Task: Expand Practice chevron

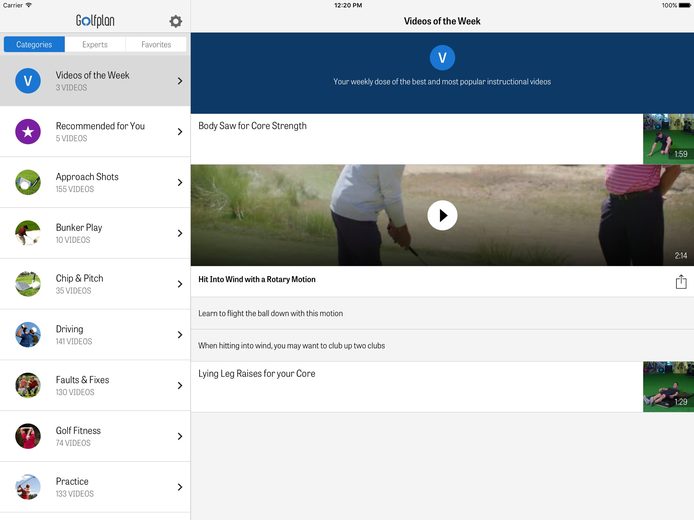Action: coord(180,487)
